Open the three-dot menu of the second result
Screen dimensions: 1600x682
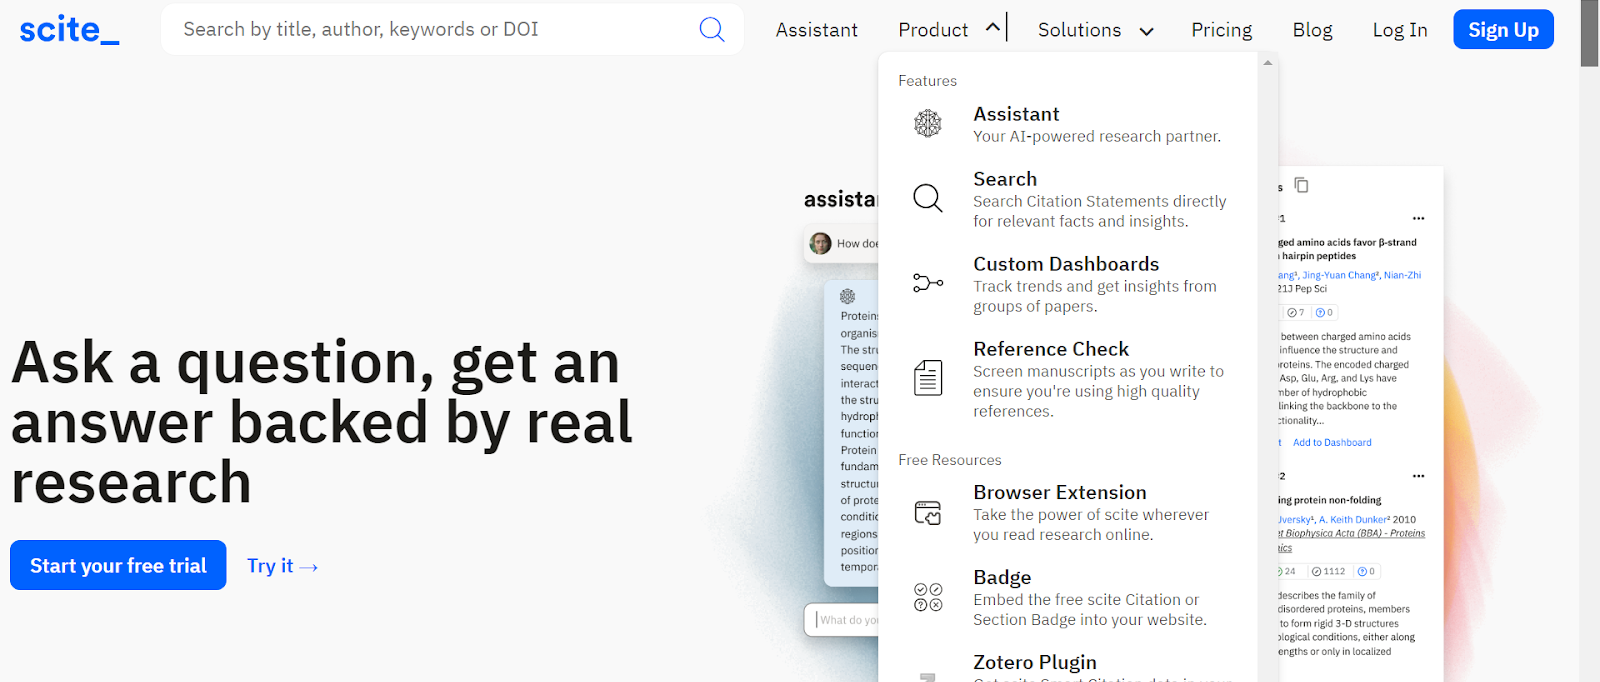coord(1418,476)
